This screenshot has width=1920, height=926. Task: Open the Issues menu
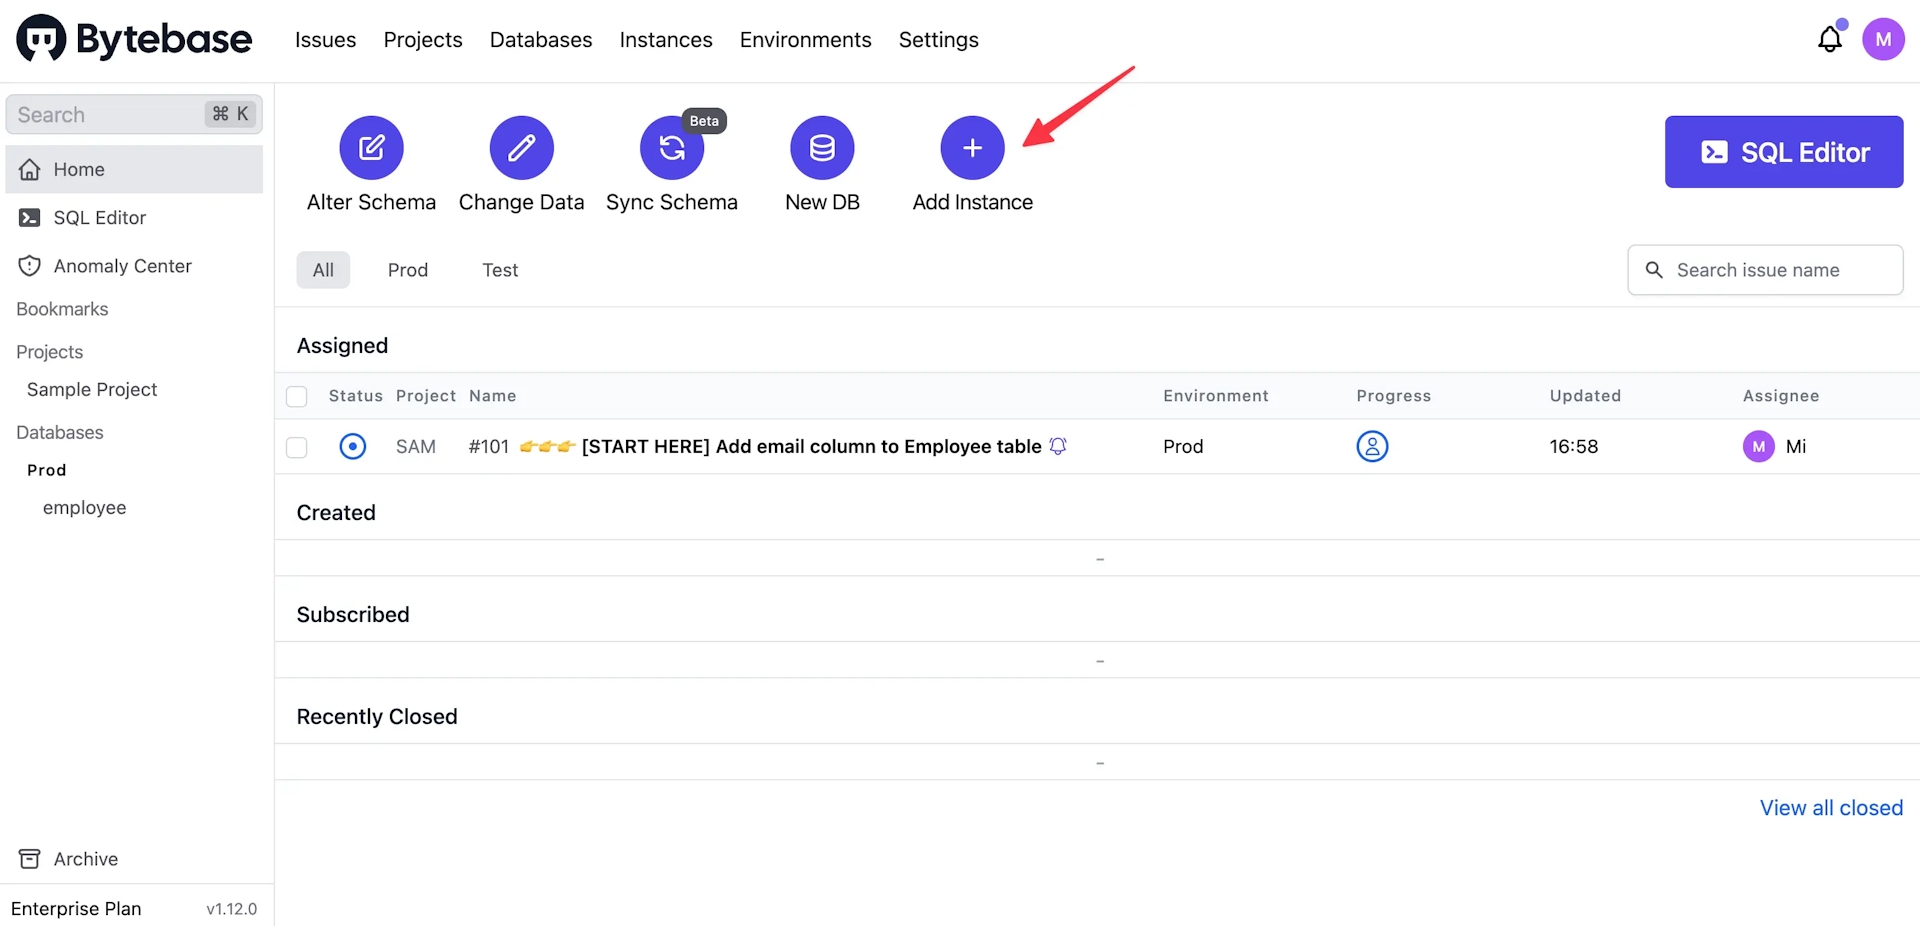tap(325, 40)
